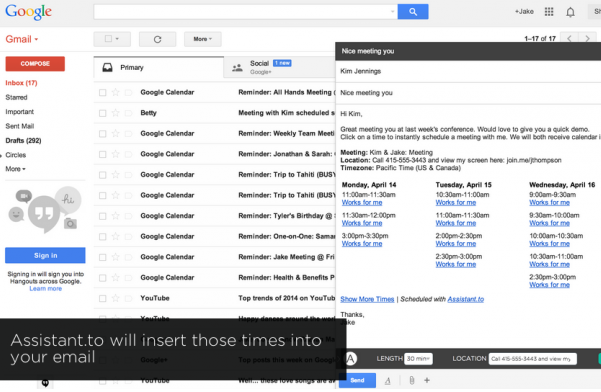Click the LOCATION field in Assistant.to bar

tap(533, 359)
